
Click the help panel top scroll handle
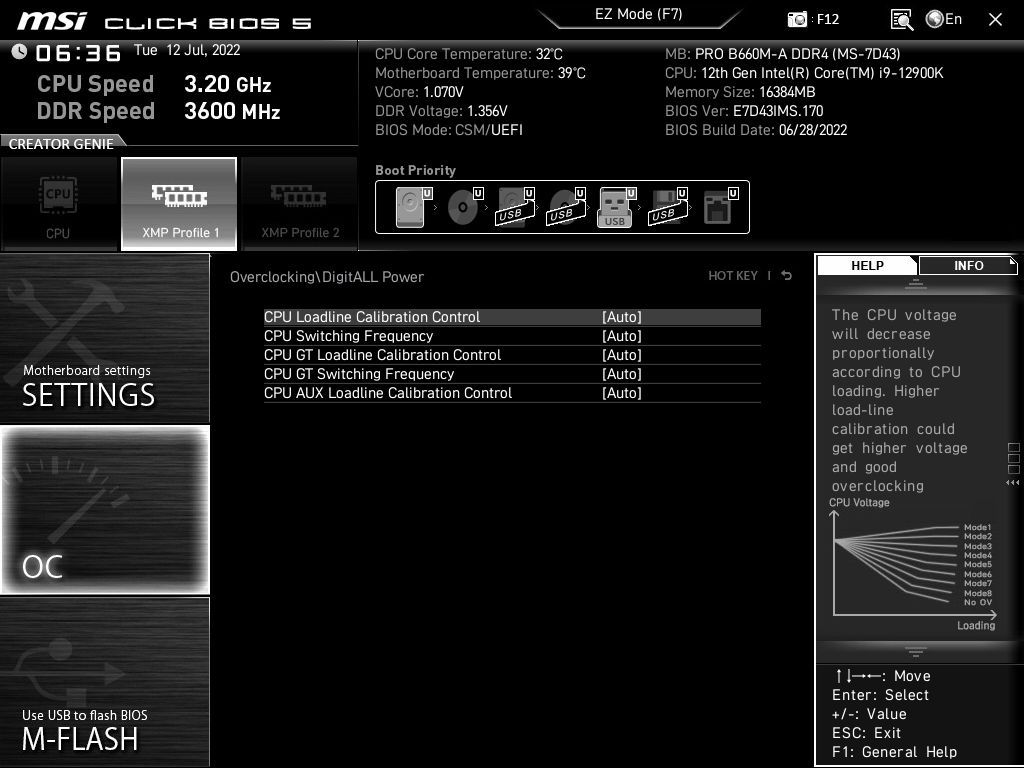[916, 284]
